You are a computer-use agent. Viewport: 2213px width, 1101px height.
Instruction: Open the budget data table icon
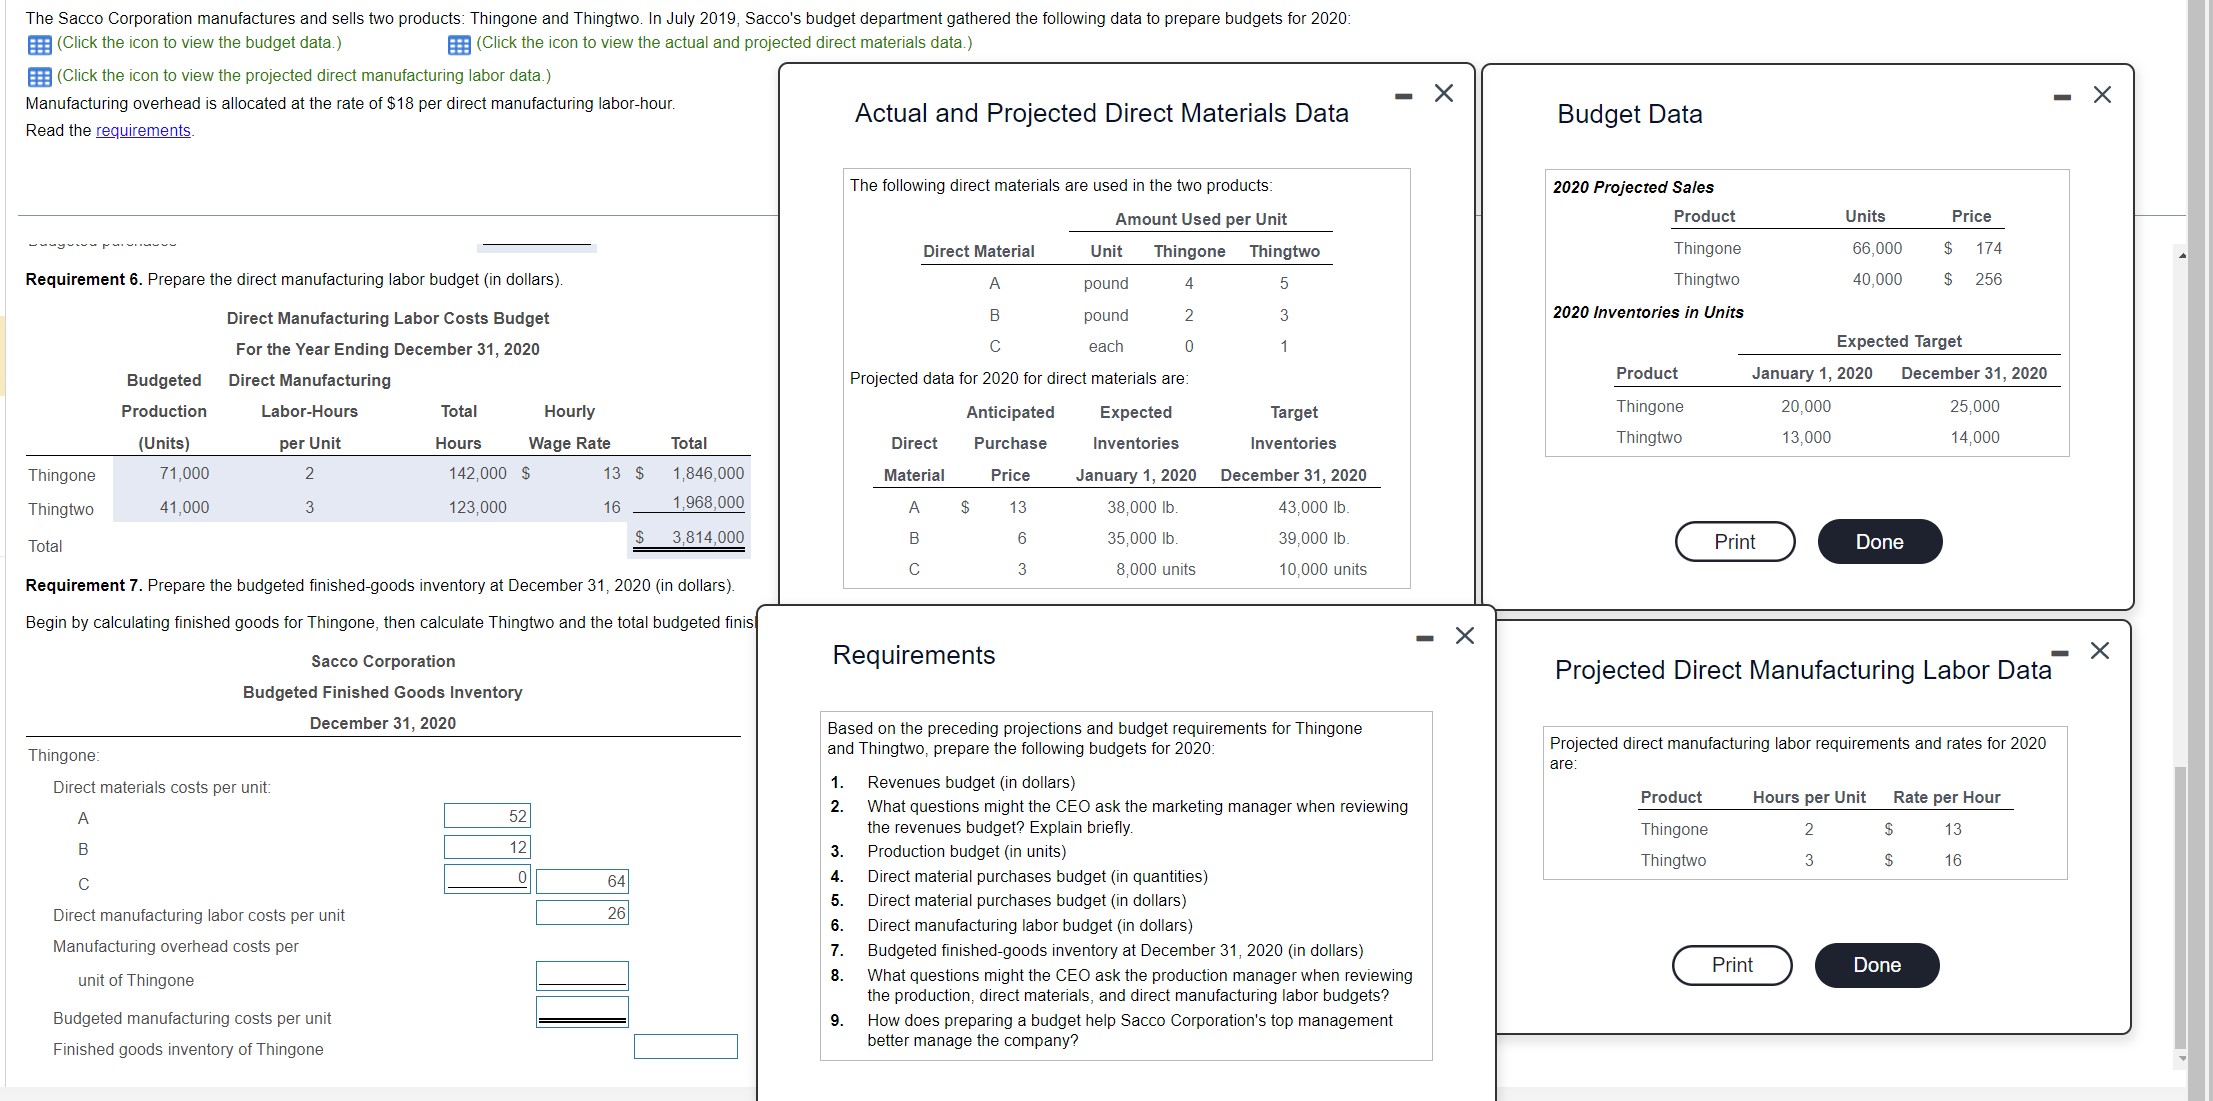pyautogui.click(x=39, y=44)
